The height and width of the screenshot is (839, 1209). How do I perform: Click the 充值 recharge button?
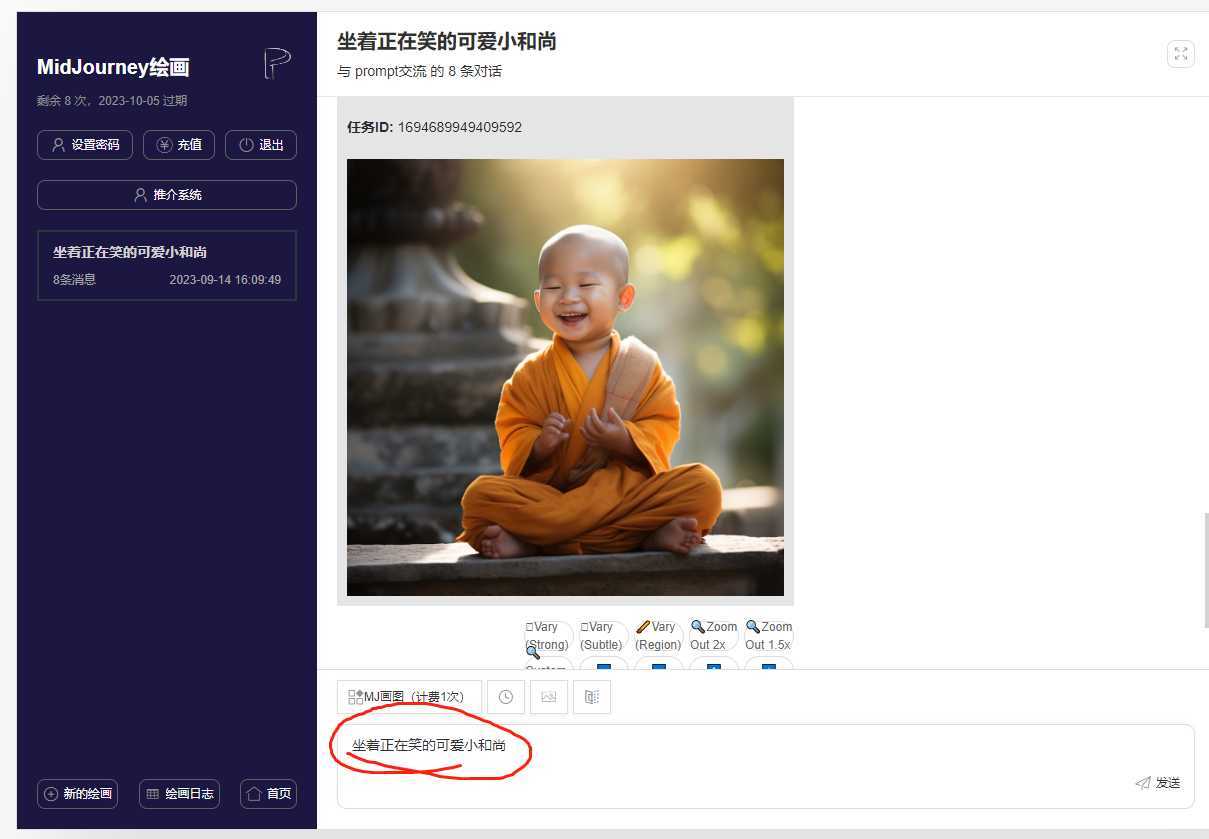tap(179, 144)
